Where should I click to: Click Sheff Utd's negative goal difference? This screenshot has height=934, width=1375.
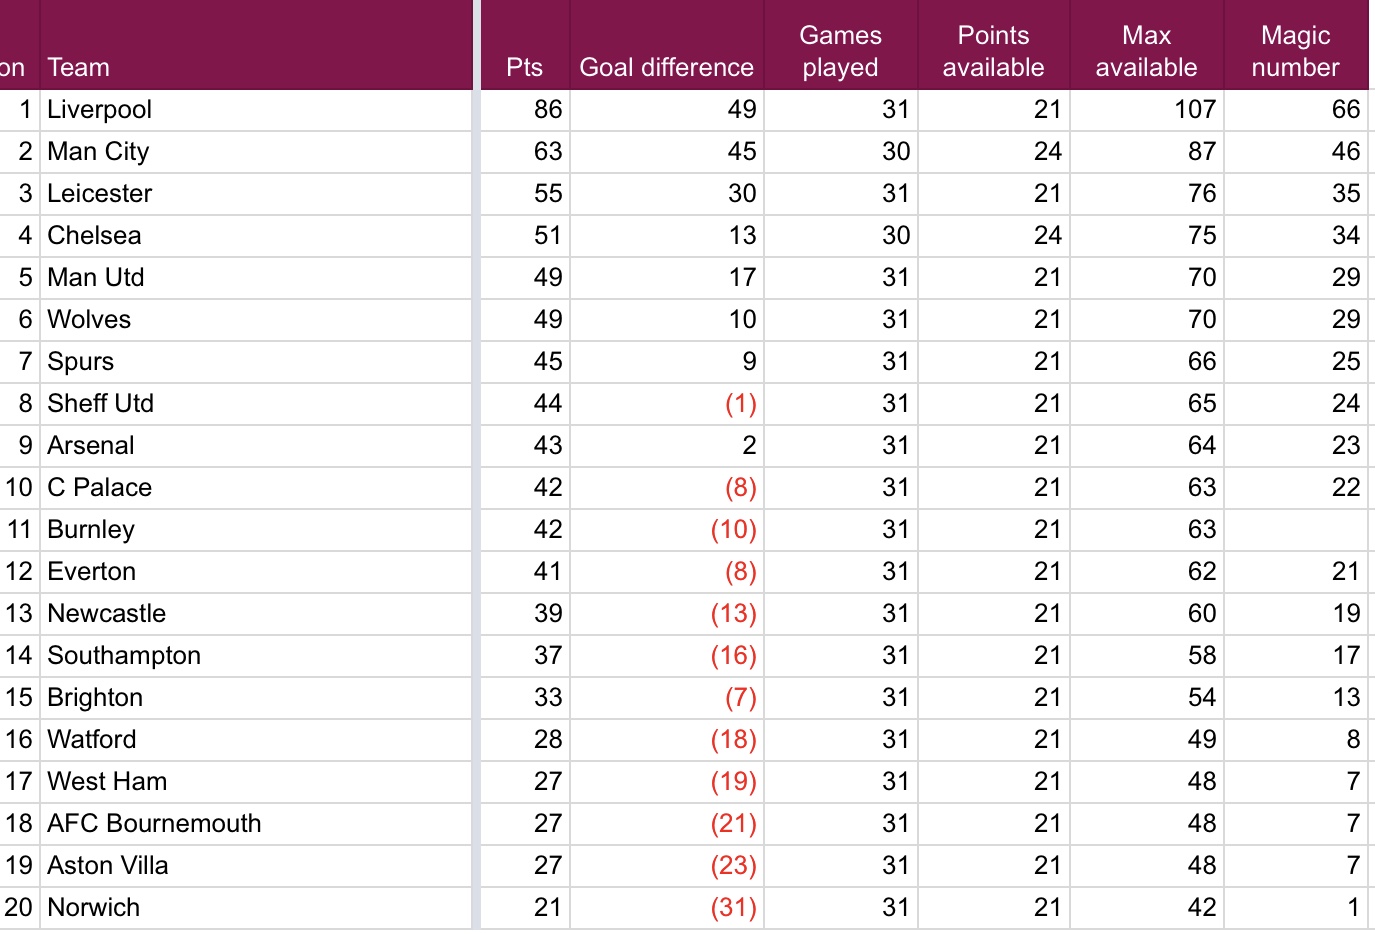(740, 403)
